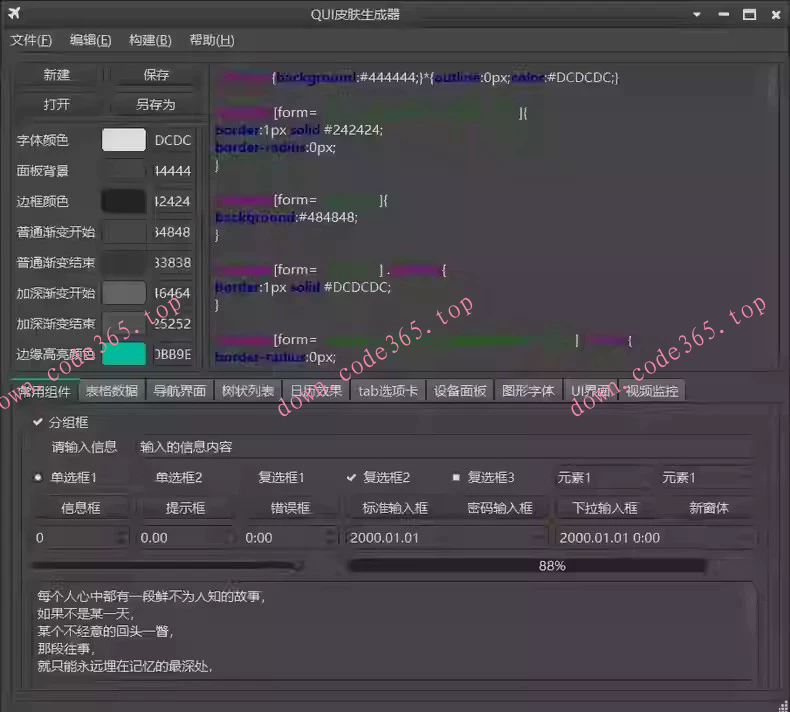Open the 编辑(E) menu
790x712 pixels.
pyautogui.click(x=91, y=40)
